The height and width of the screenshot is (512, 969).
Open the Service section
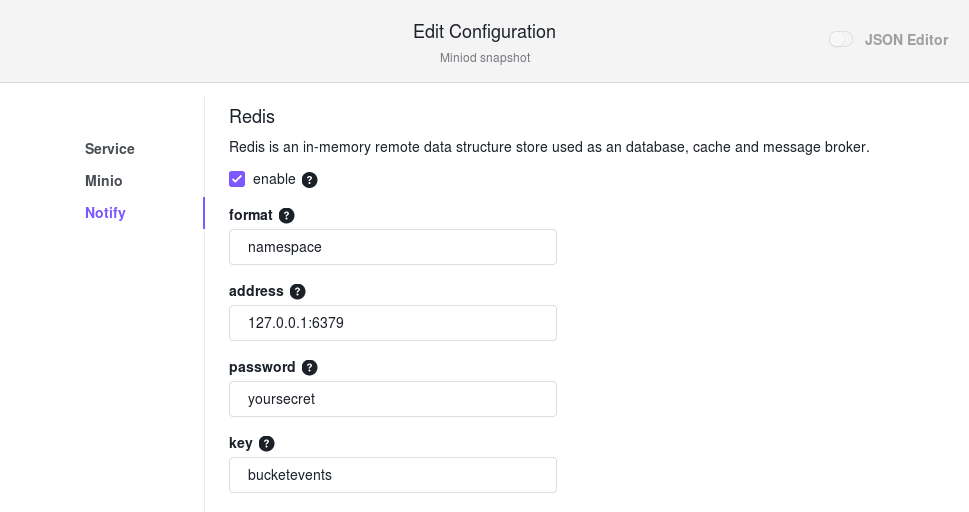click(x=110, y=149)
